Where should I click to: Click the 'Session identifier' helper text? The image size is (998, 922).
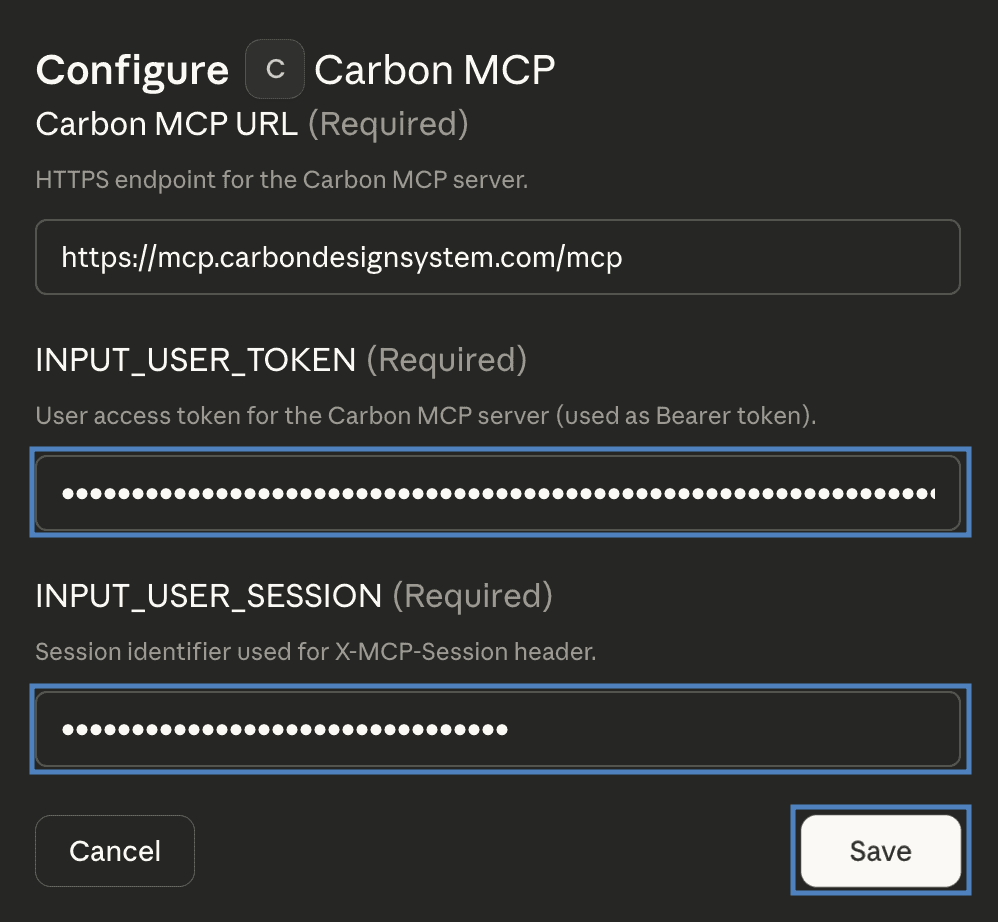315,652
